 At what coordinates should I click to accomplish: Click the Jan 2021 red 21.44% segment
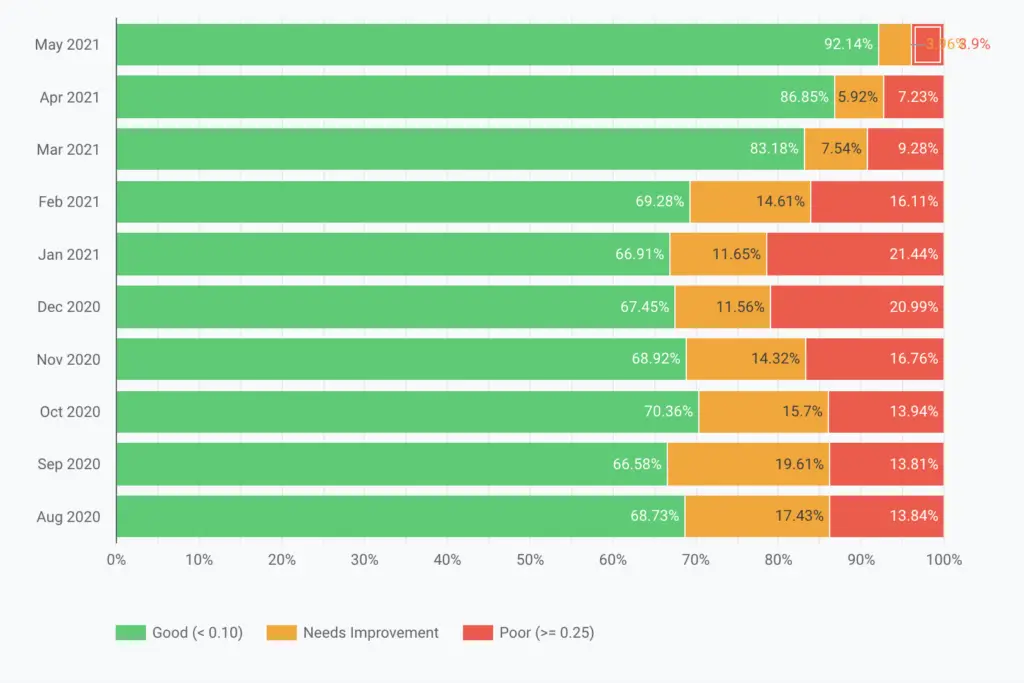tap(855, 254)
